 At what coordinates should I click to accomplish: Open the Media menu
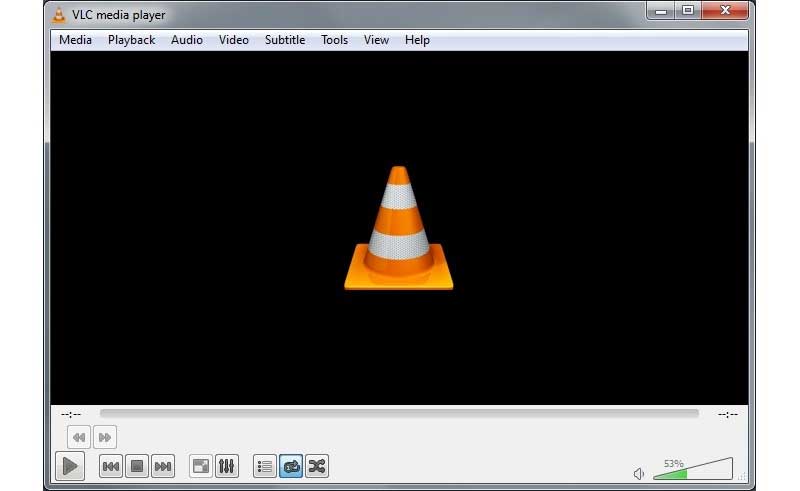pyautogui.click(x=75, y=40)
